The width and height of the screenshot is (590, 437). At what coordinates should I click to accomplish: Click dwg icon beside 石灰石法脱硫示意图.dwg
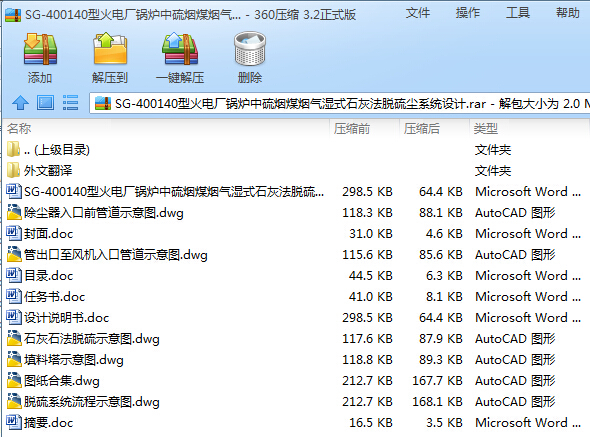pos(14,338)
